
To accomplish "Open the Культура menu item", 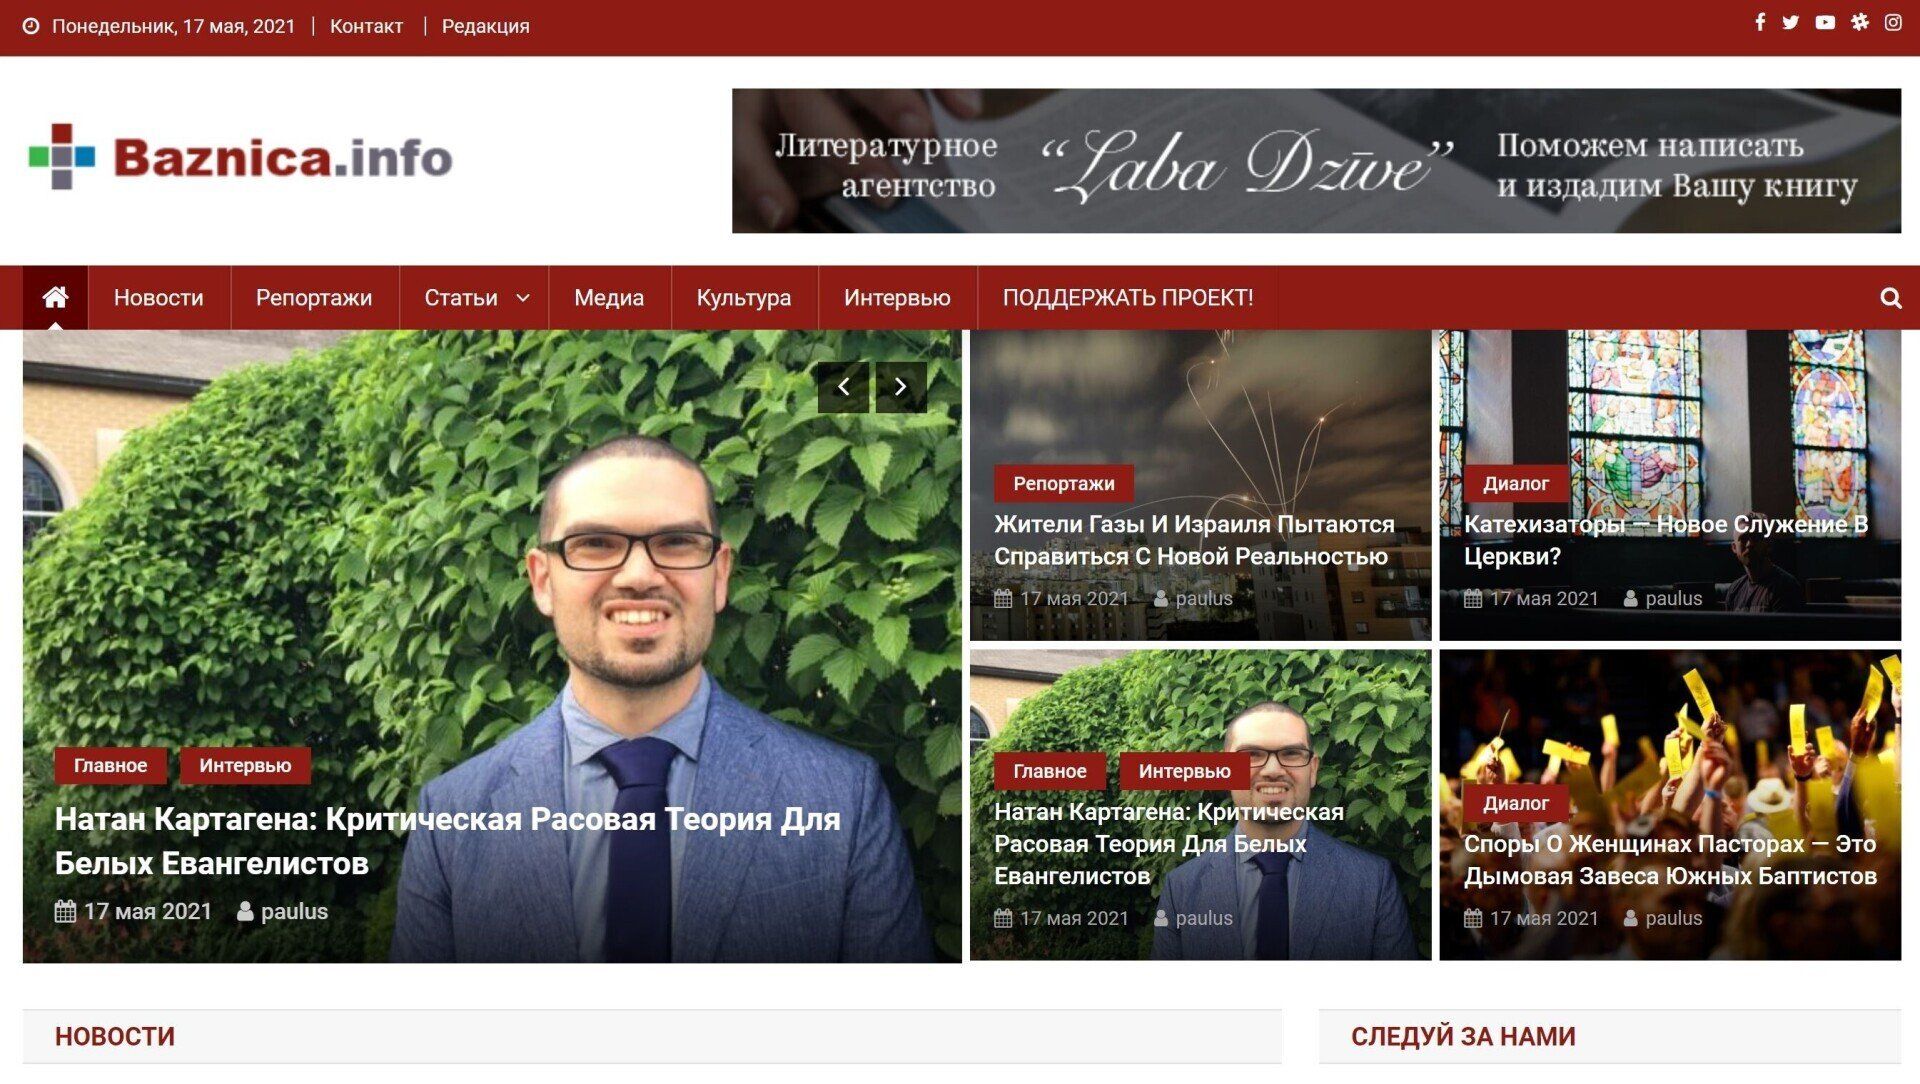I will click(743, 298).
